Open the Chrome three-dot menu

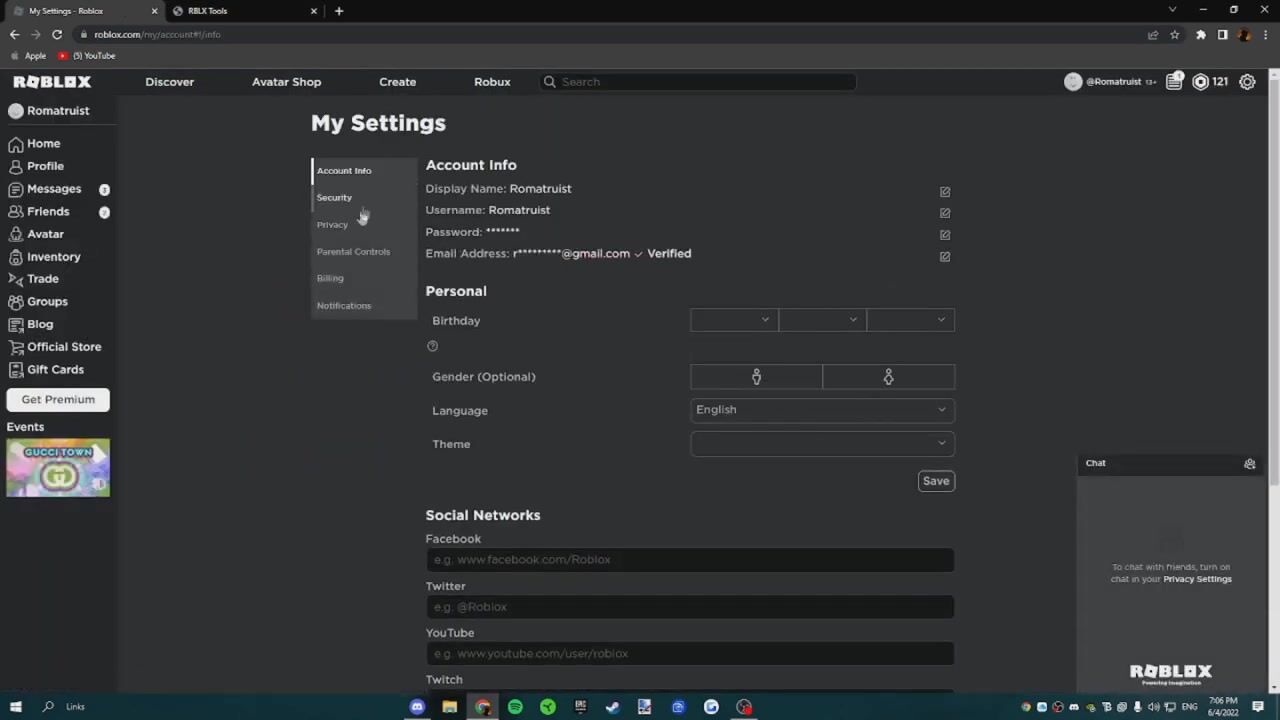click(1265, 34)
